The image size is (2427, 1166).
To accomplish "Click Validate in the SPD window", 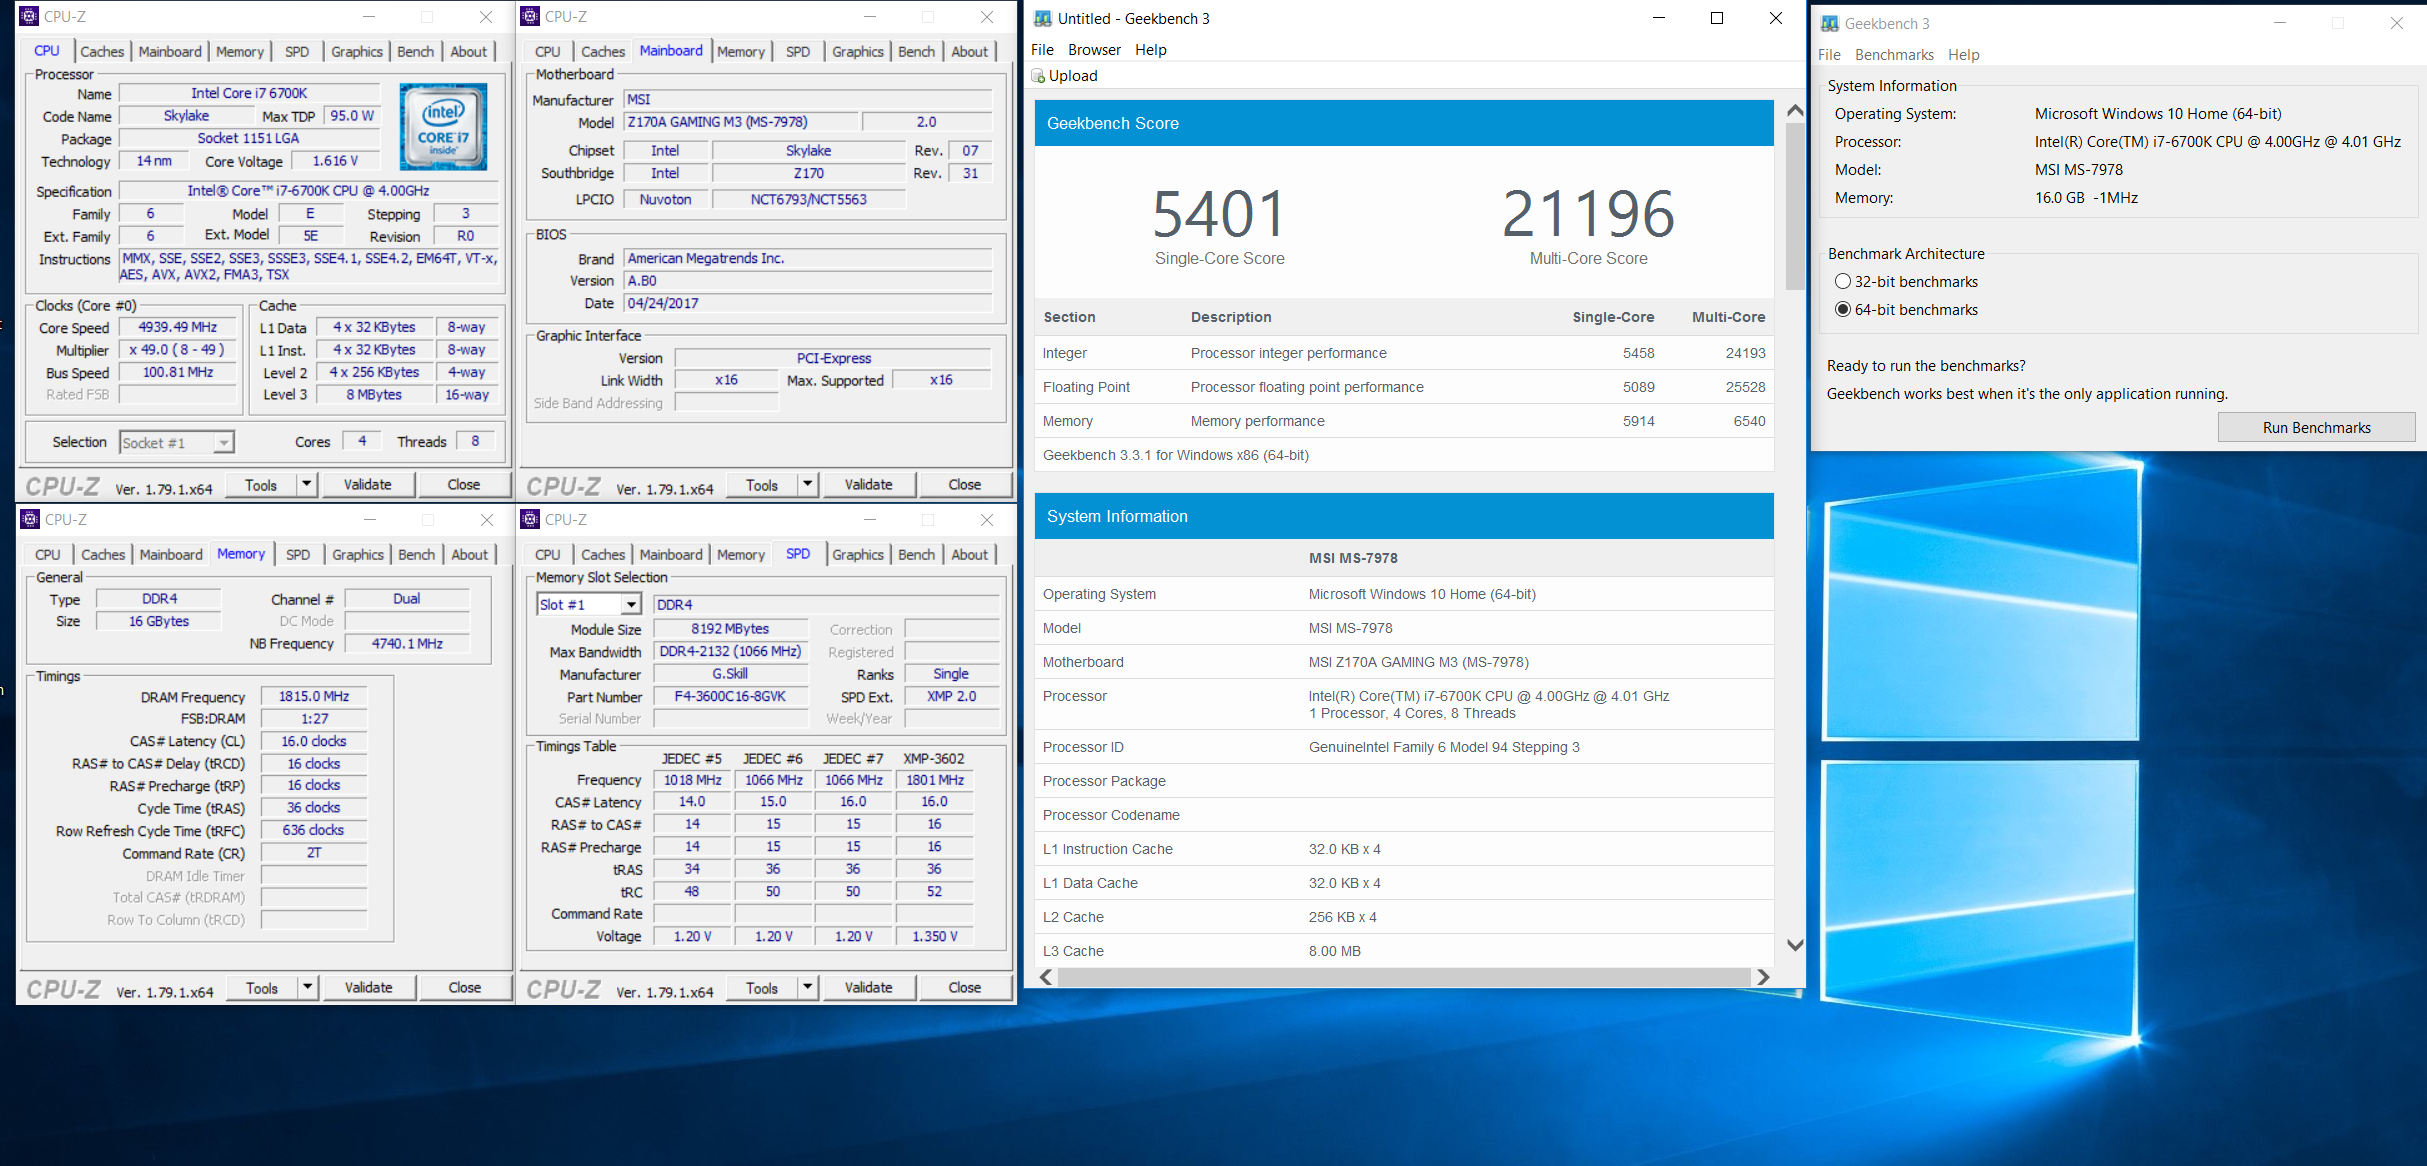I will (x=868, y=988).
